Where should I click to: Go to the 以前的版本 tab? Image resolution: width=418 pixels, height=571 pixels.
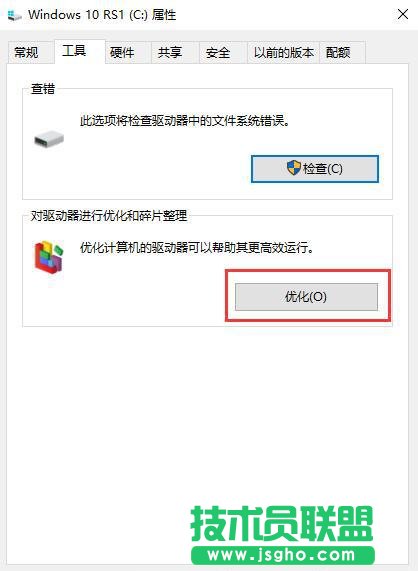284,52
